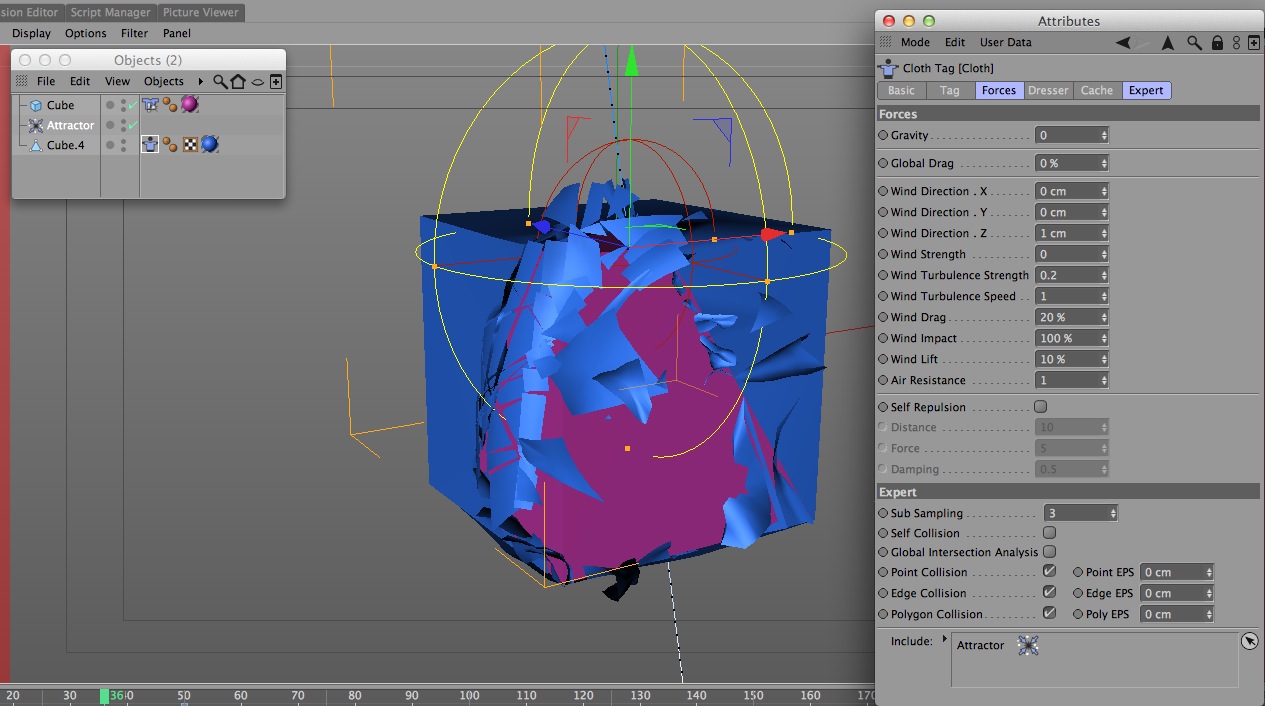The height and width of the screenshot is (706, 1265).
Task: Open the Script Manager tab
Action: pos(111,12)
